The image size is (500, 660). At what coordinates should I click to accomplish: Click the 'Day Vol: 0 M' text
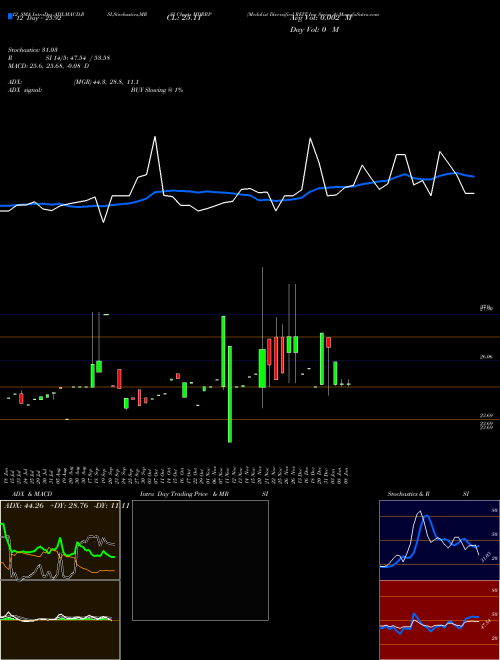click(x=314, y=30)
